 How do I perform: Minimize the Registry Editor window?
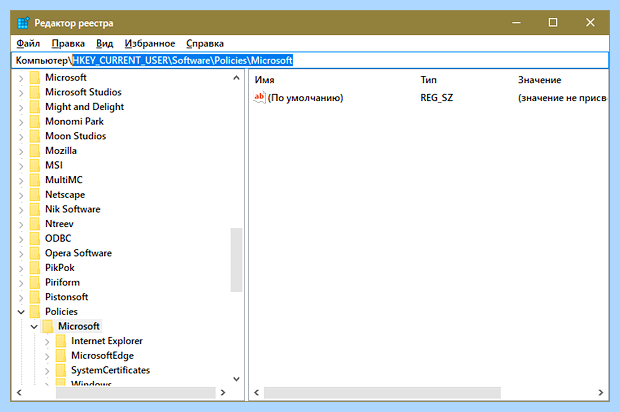tap(516, 23)
